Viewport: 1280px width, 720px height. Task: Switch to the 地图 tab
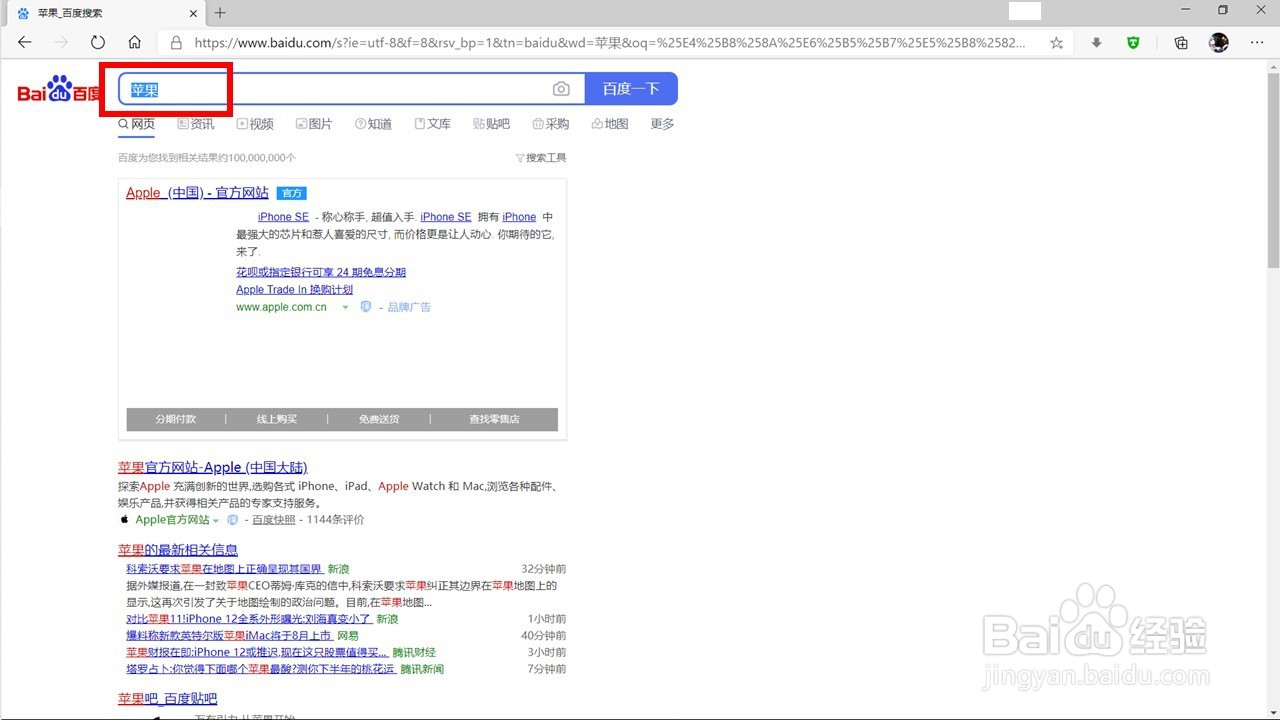pos(610,124)
